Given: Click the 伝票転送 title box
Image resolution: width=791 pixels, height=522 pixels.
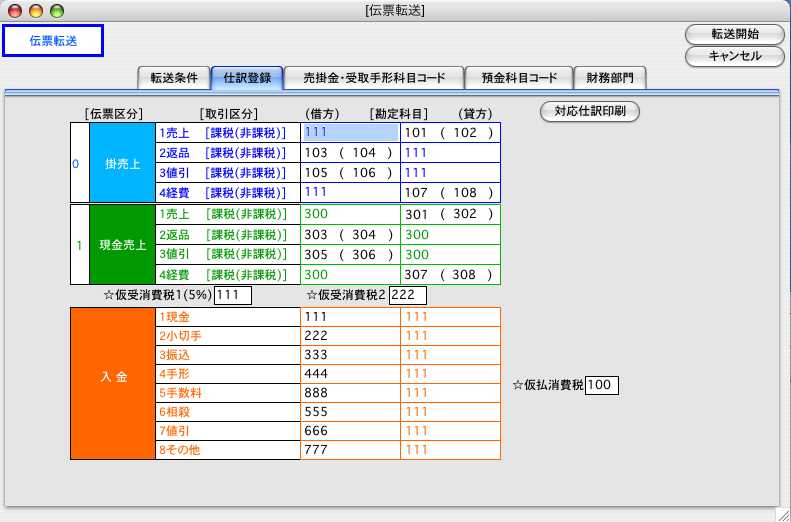Looking at the screenshot, I should tap(53, 41).
